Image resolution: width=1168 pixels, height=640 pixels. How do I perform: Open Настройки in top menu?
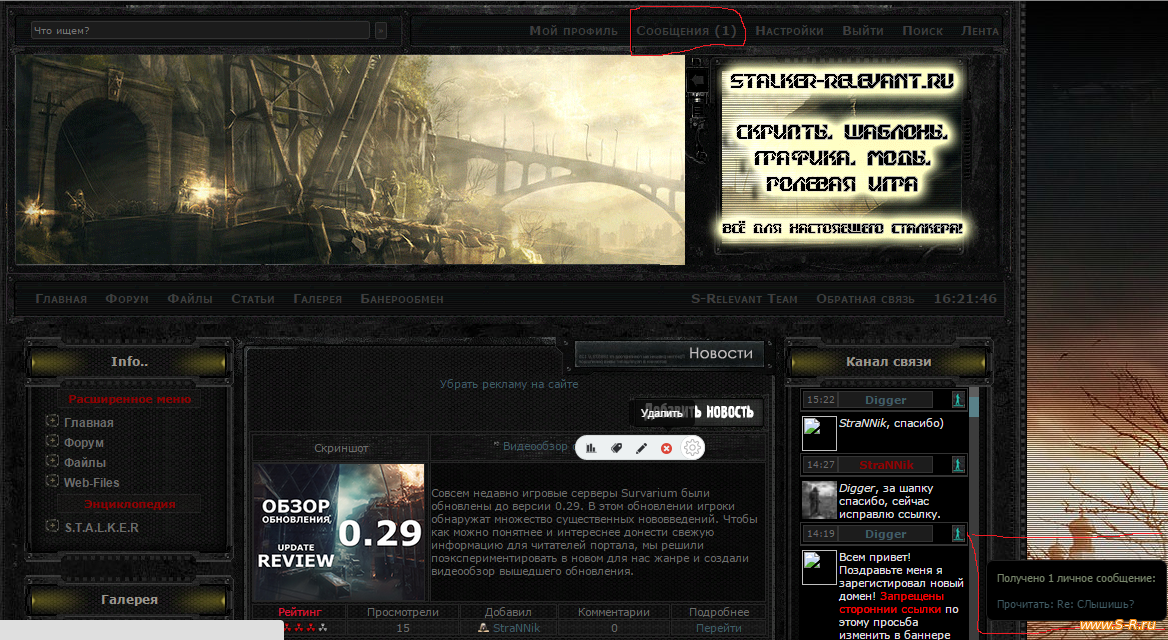[790, 31]
